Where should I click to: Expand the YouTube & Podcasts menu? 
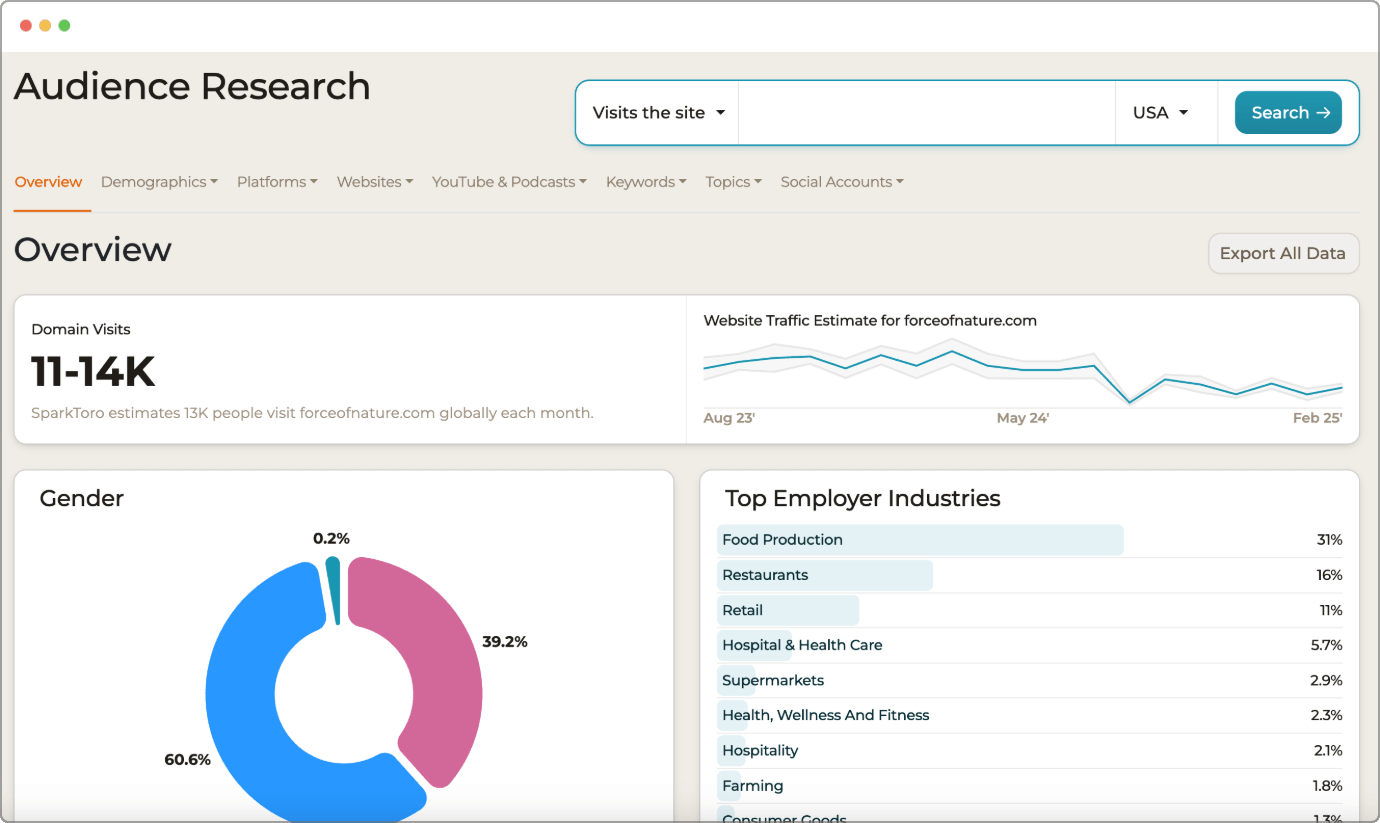(x=509, y=182)
